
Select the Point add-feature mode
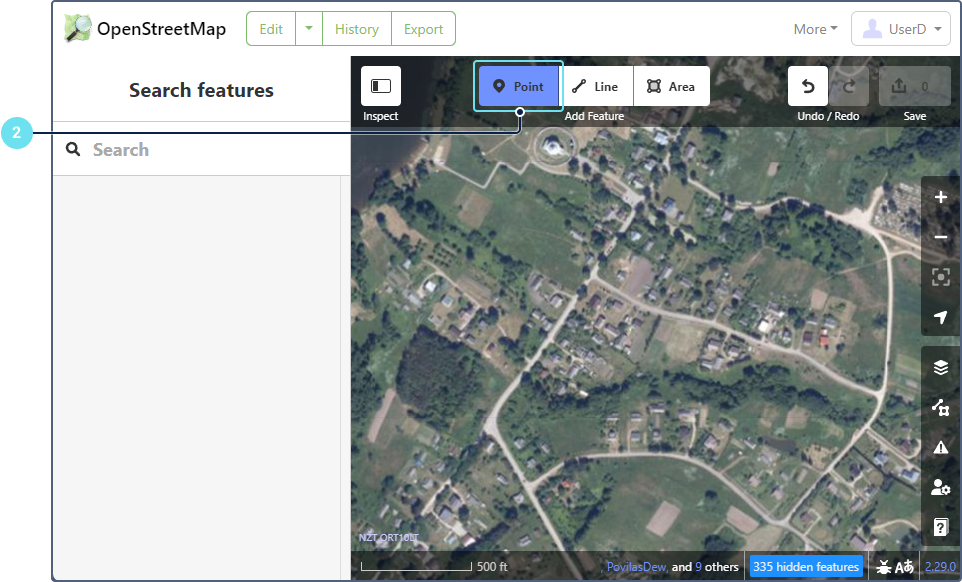[x=519, y=86]
